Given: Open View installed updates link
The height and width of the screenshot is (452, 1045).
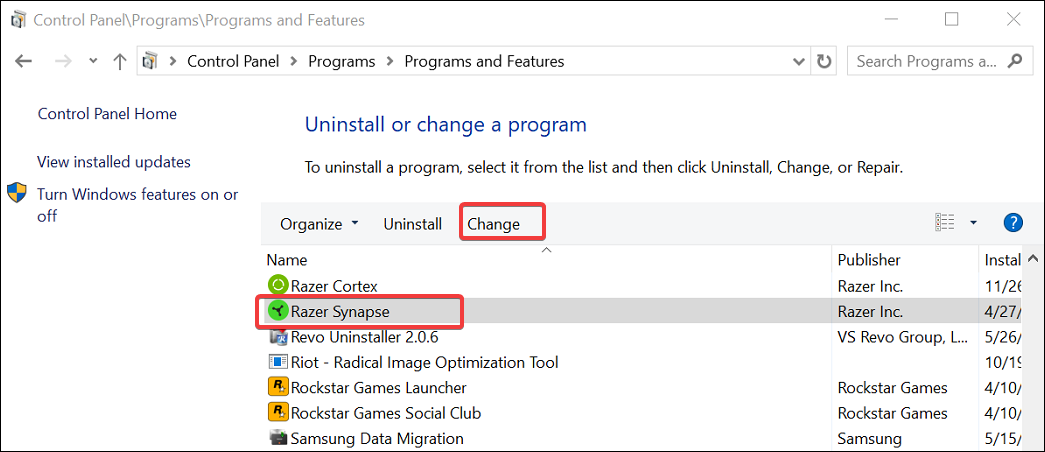Looking at the screenshot, I should tap(114, 162).
